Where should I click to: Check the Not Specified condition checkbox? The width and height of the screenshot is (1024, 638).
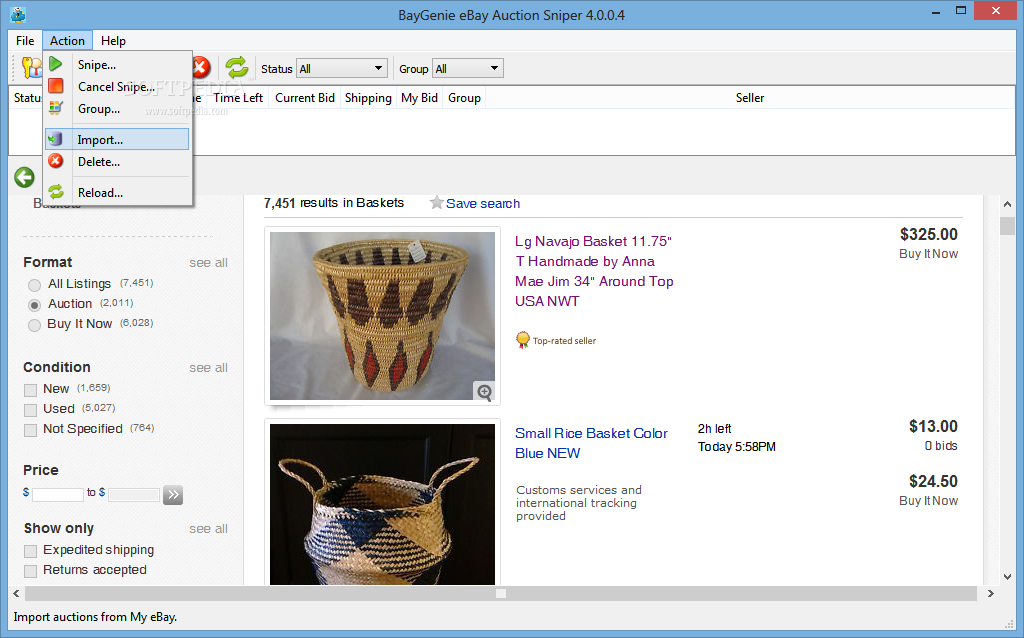30,430
